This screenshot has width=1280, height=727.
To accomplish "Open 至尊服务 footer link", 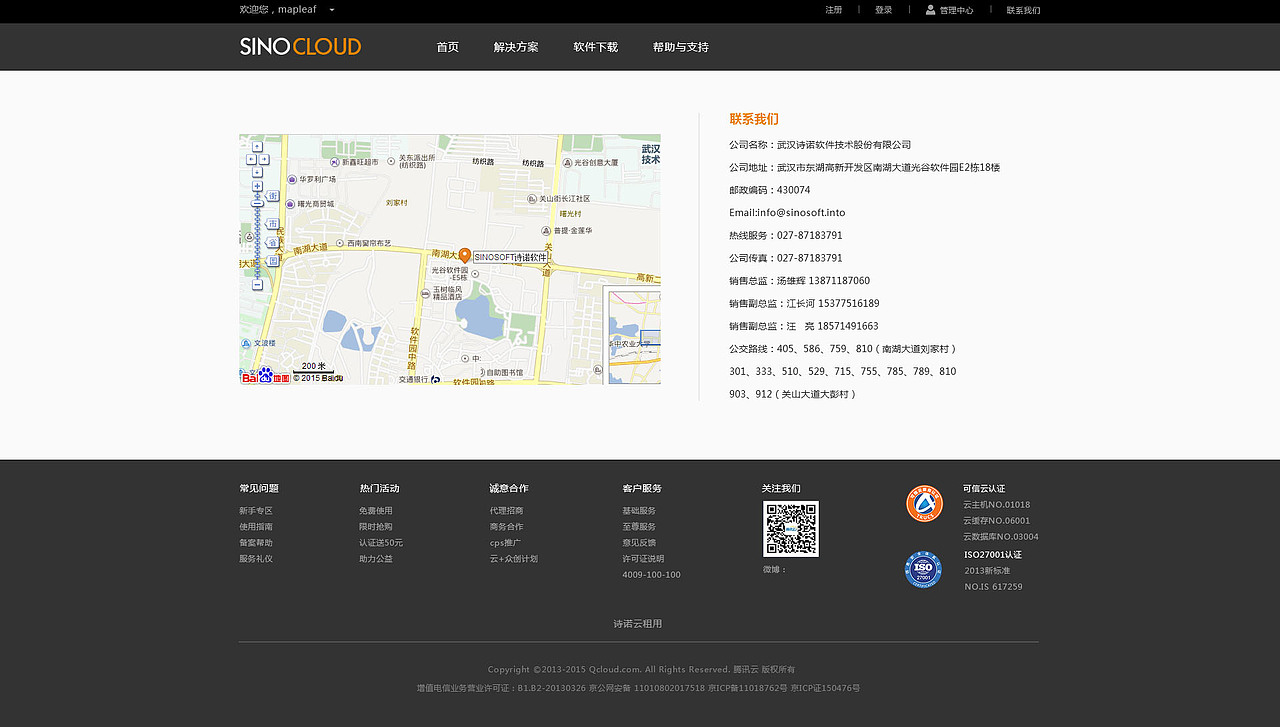I will pos(639,527).
